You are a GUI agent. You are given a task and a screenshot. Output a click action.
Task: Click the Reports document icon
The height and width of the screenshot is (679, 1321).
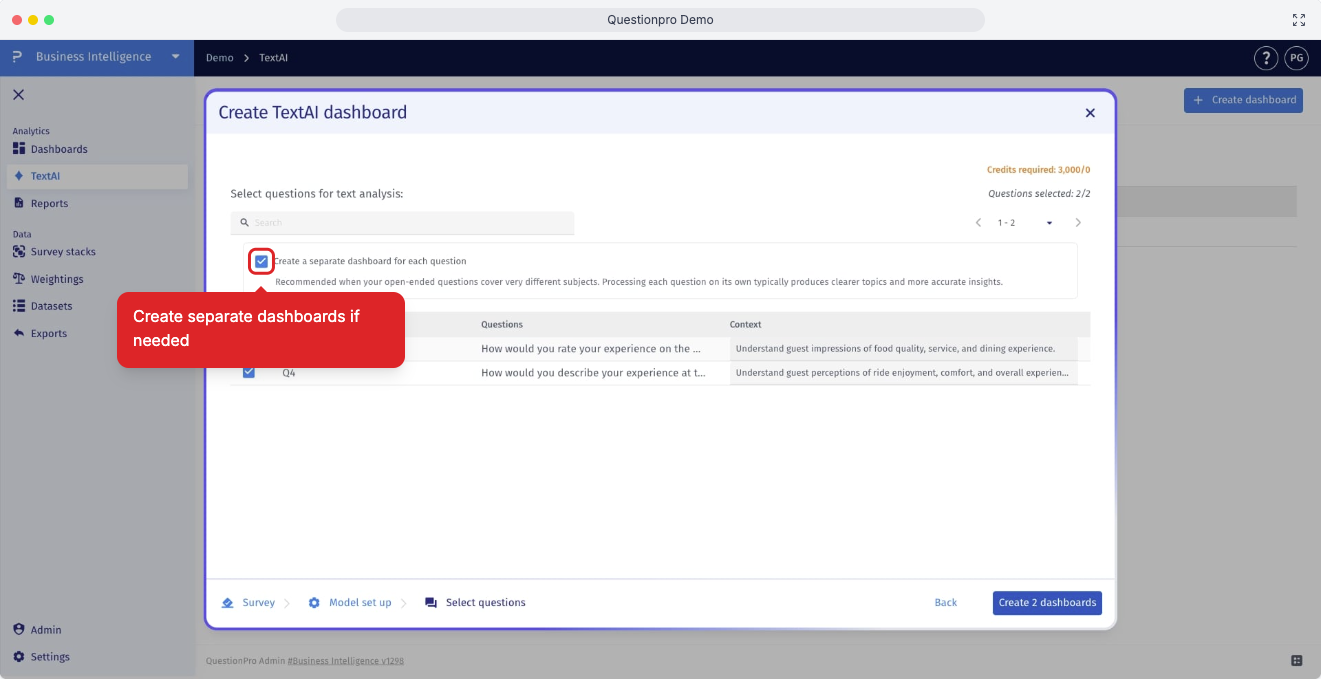(x=19, y=203)
